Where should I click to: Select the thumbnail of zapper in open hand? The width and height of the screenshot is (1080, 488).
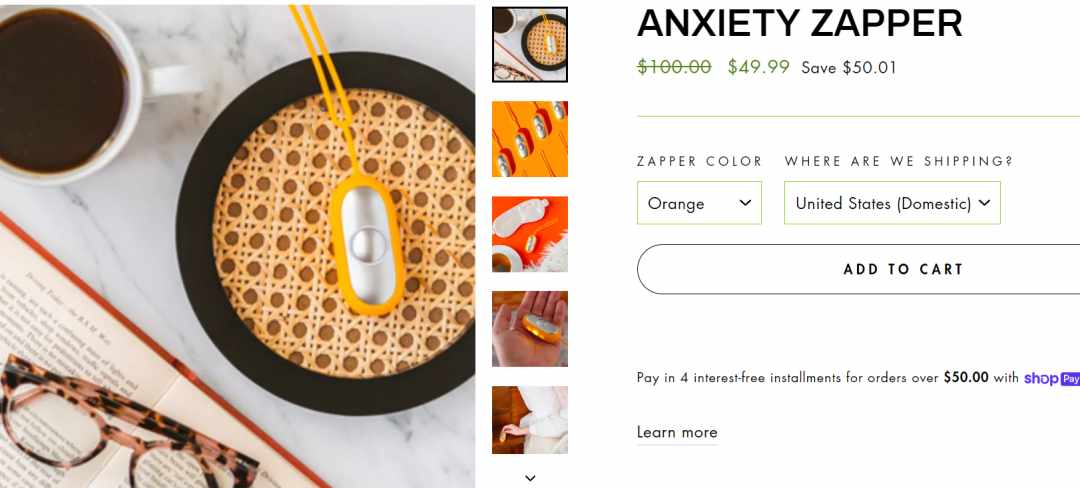[x=530, y=329]
